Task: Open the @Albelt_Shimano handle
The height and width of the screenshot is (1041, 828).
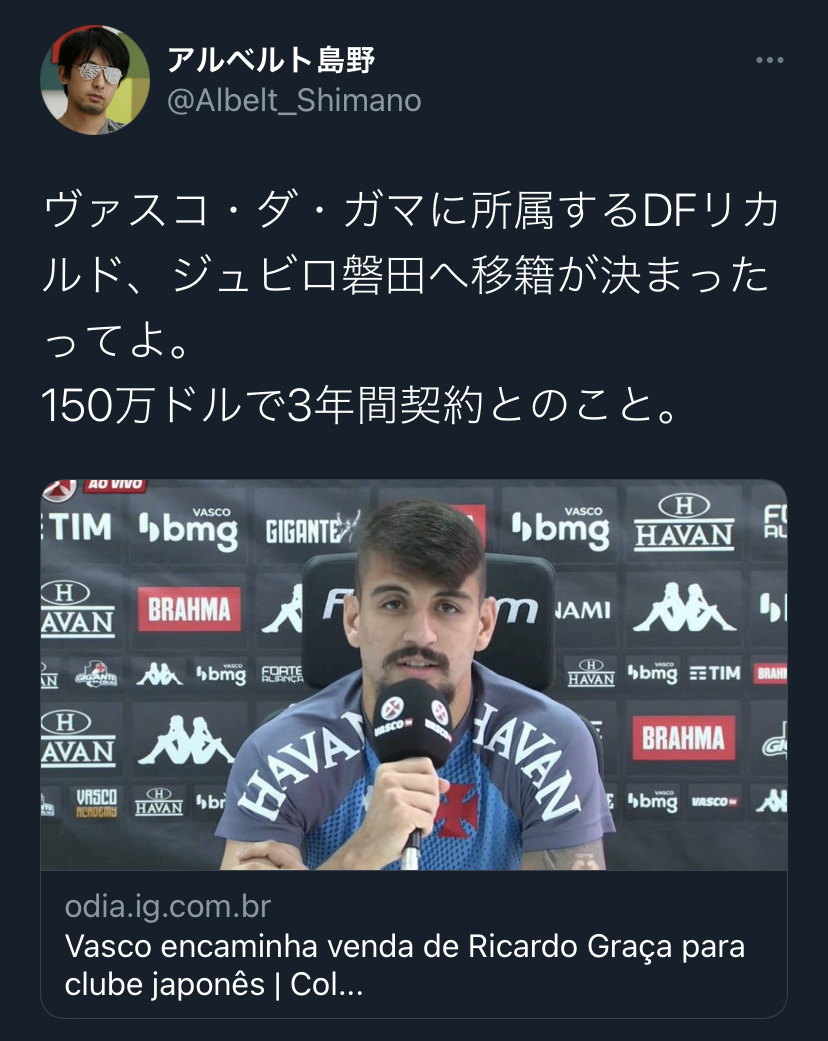Action: click(294, 101)
